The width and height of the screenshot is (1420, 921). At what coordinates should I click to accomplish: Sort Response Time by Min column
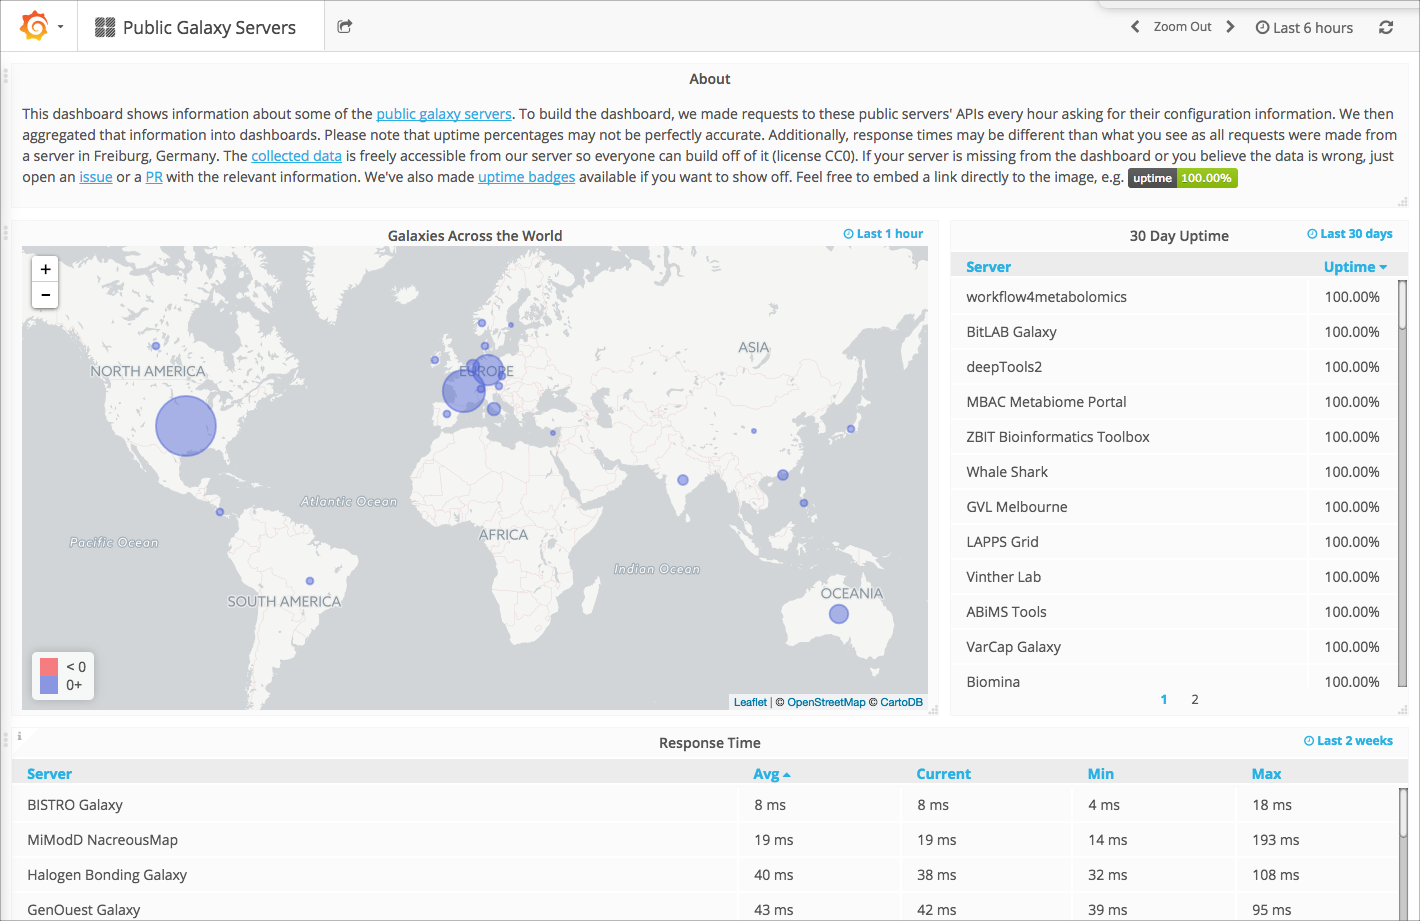tap(1101, 774)
